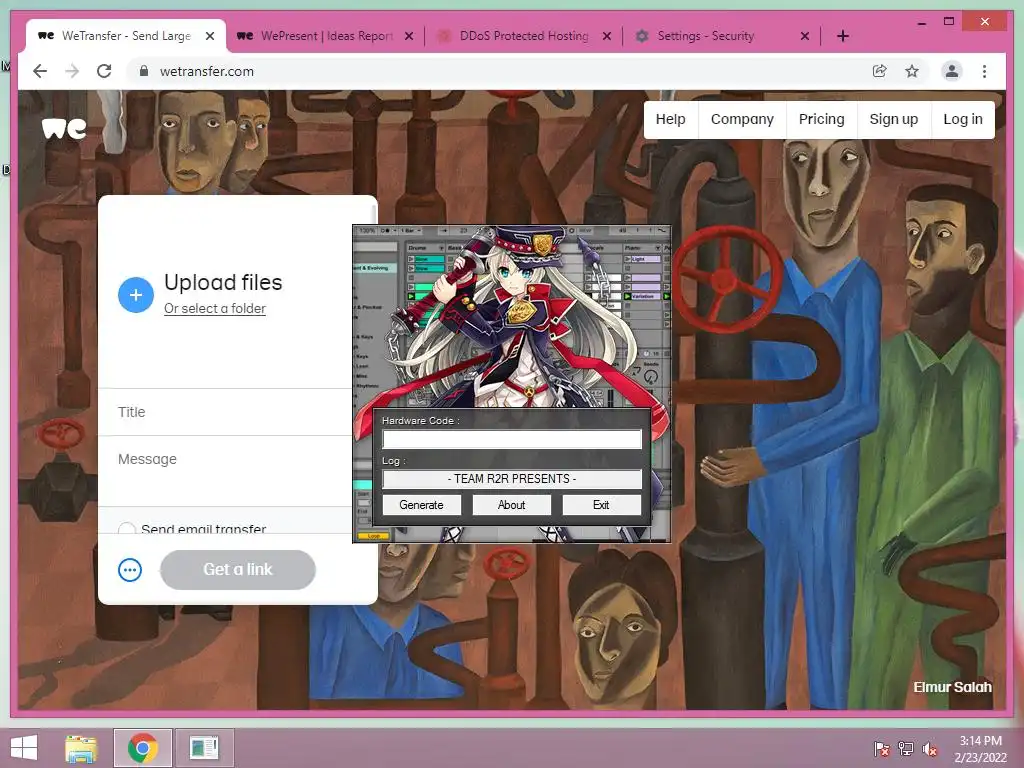Open File Explorer from the taskbar
1024x768 pixels.
[x=81, y=748]
